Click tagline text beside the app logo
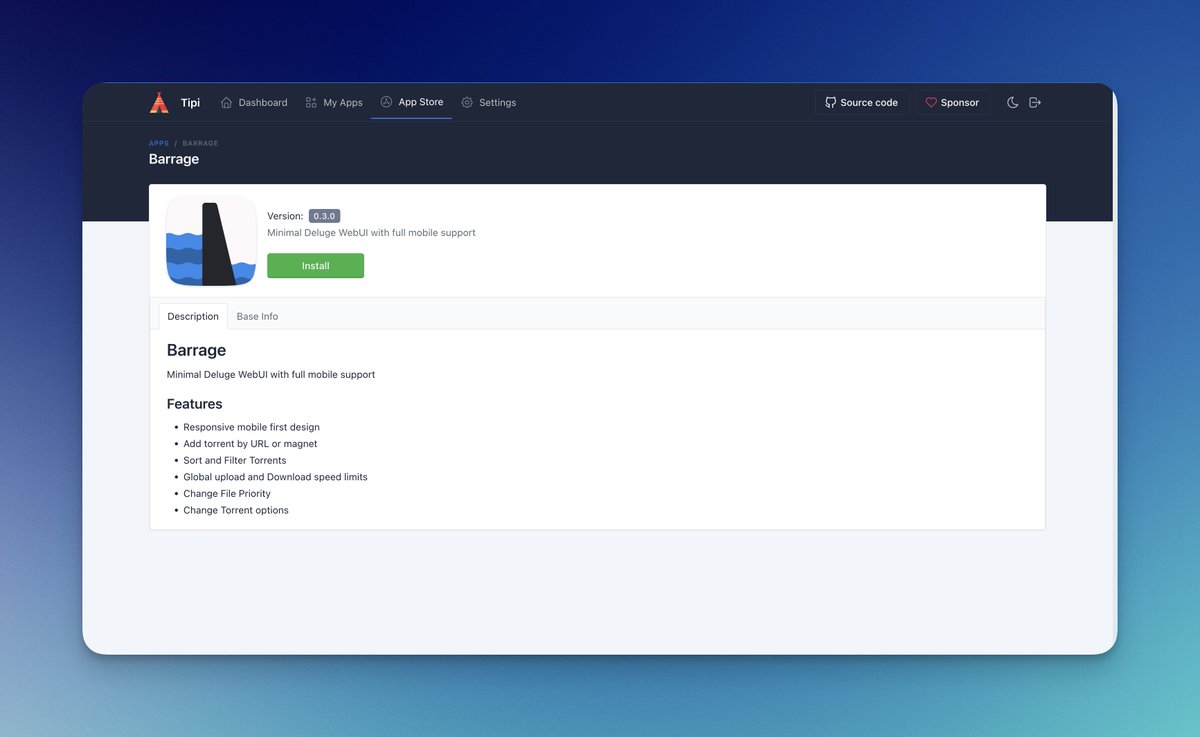This screenshot has width=1200, height=737. [x=371, y=233]
